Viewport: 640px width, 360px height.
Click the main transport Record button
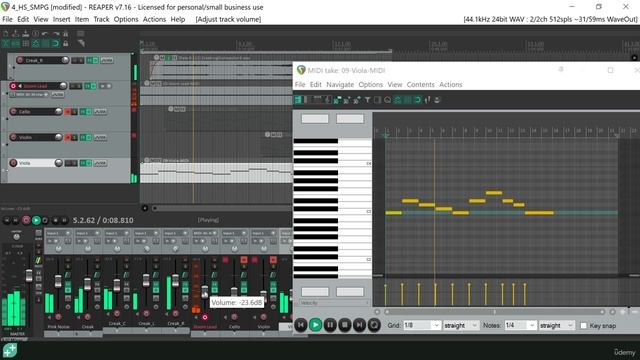(26, 220)
